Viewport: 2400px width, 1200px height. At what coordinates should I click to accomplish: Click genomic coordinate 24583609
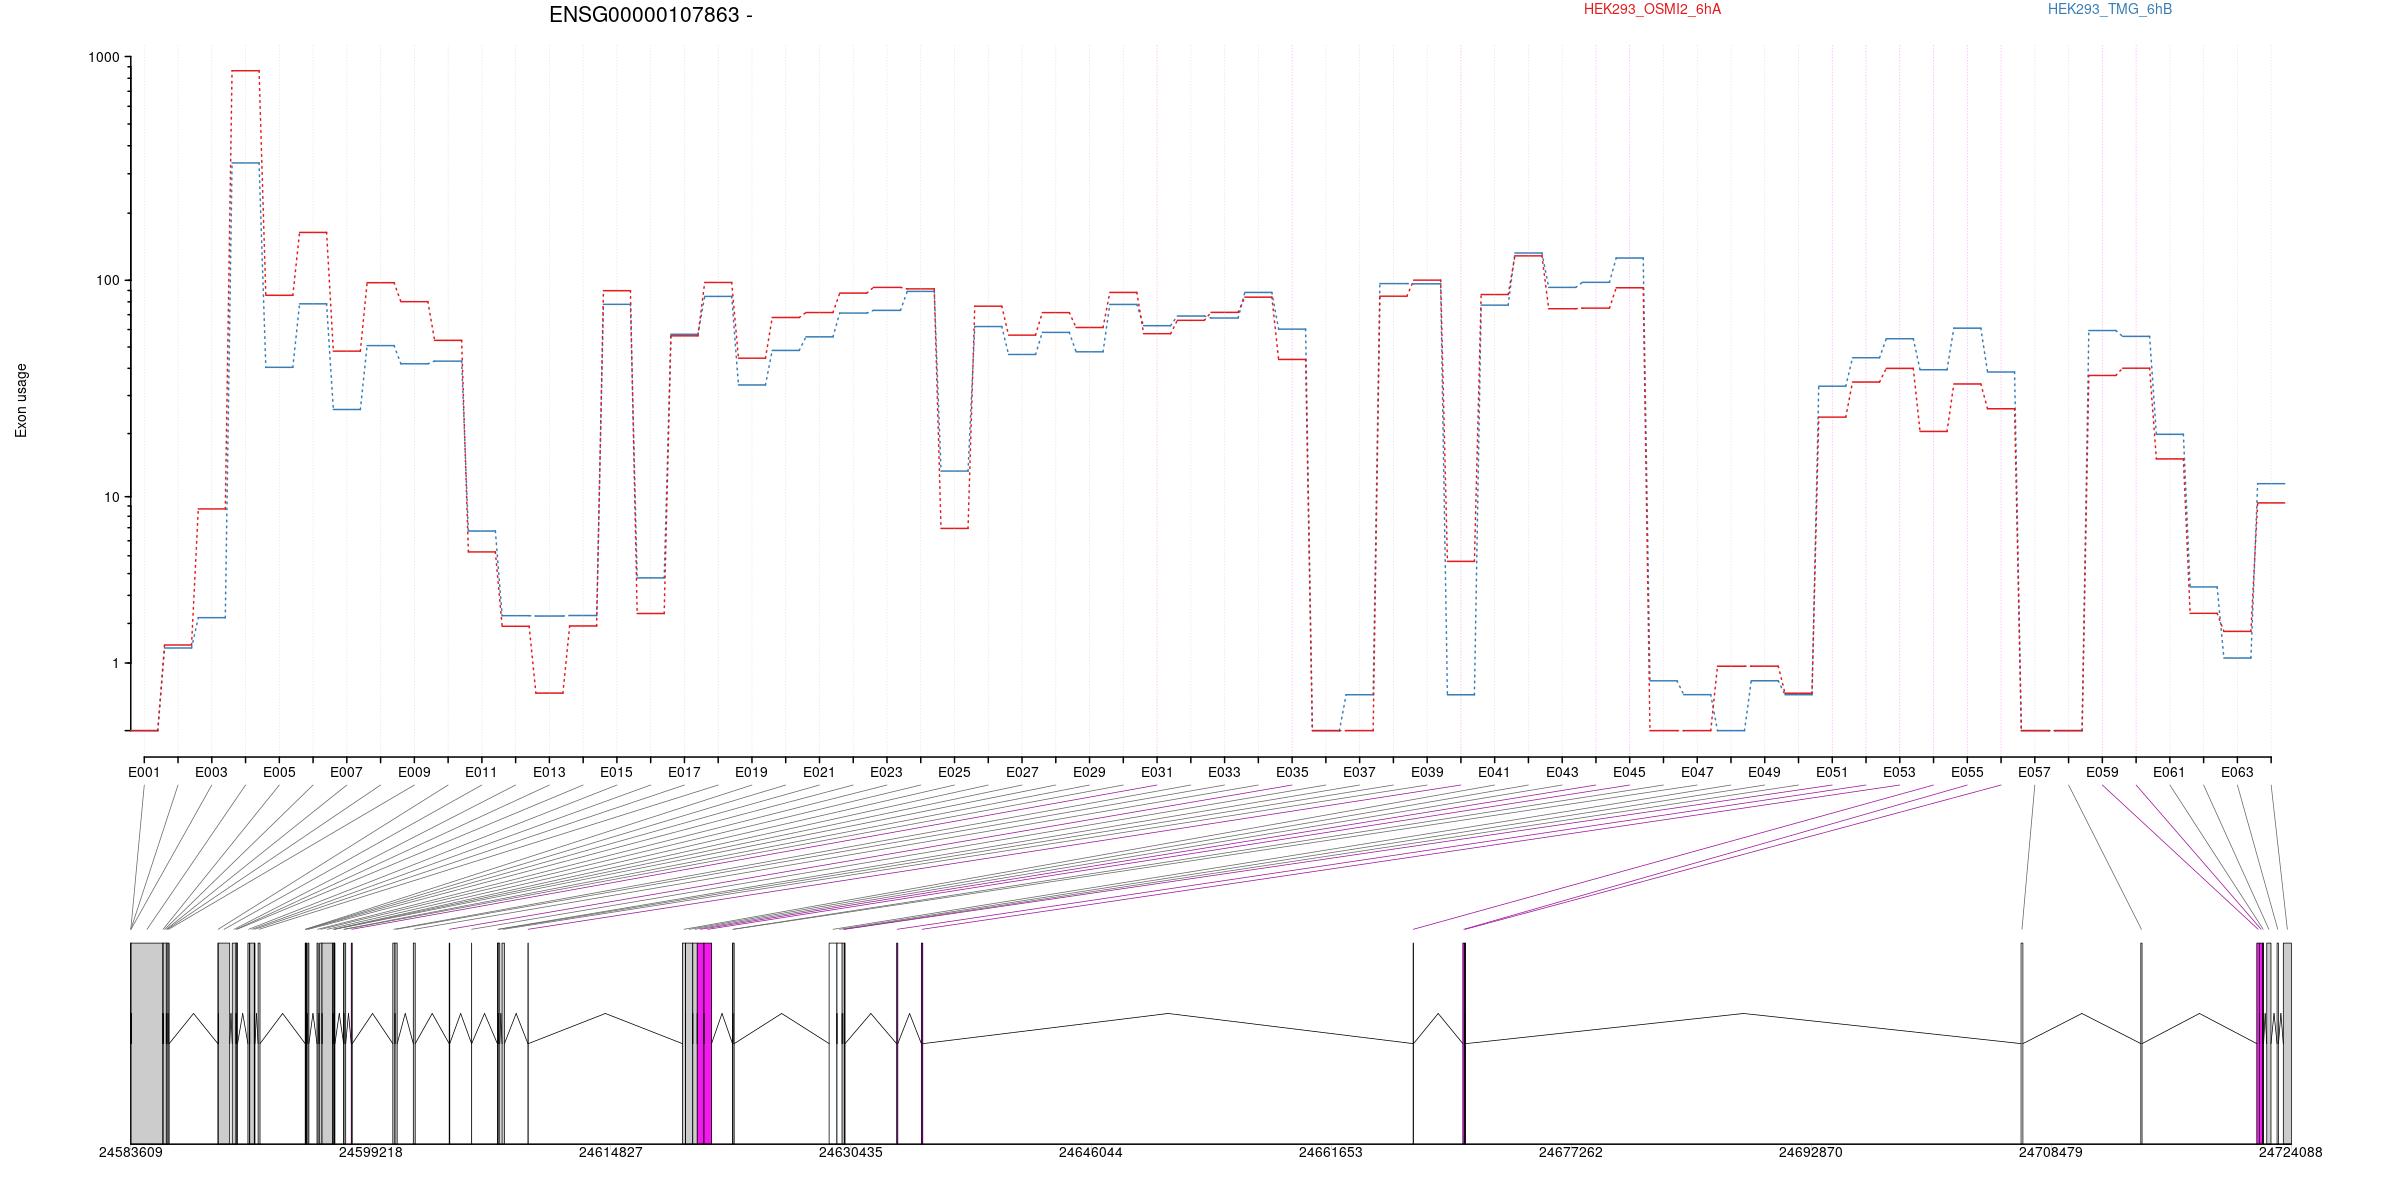(130, 1152)
